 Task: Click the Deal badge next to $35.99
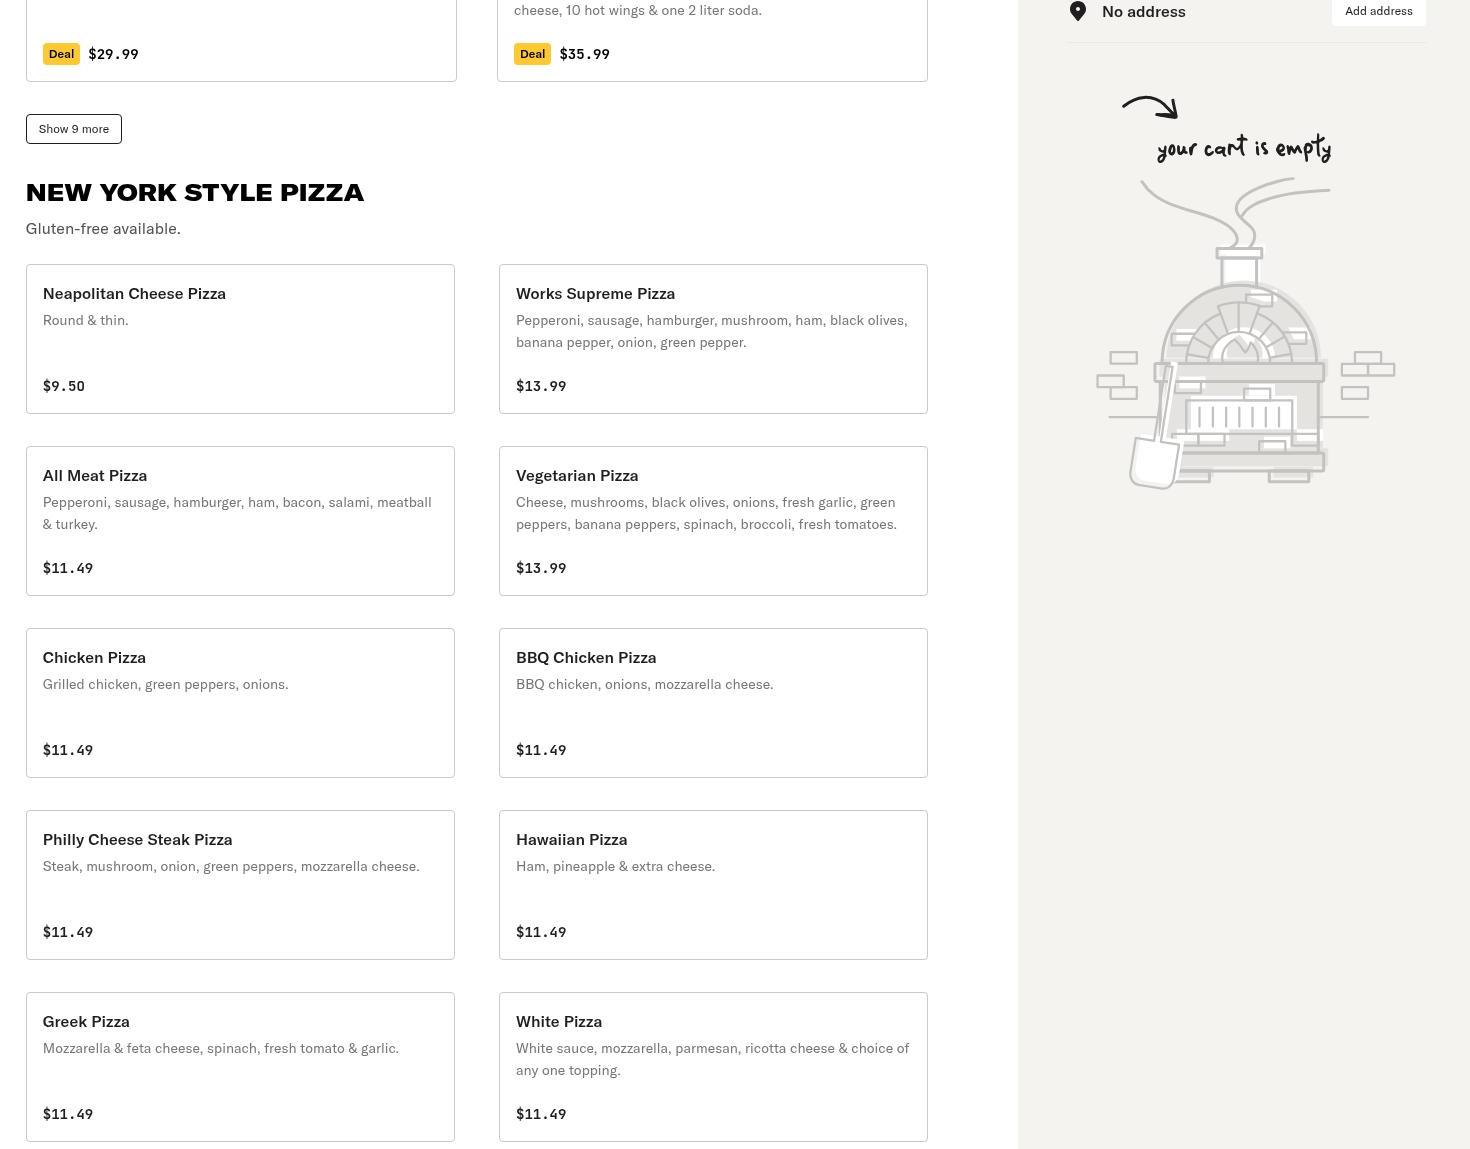point(532,54)
